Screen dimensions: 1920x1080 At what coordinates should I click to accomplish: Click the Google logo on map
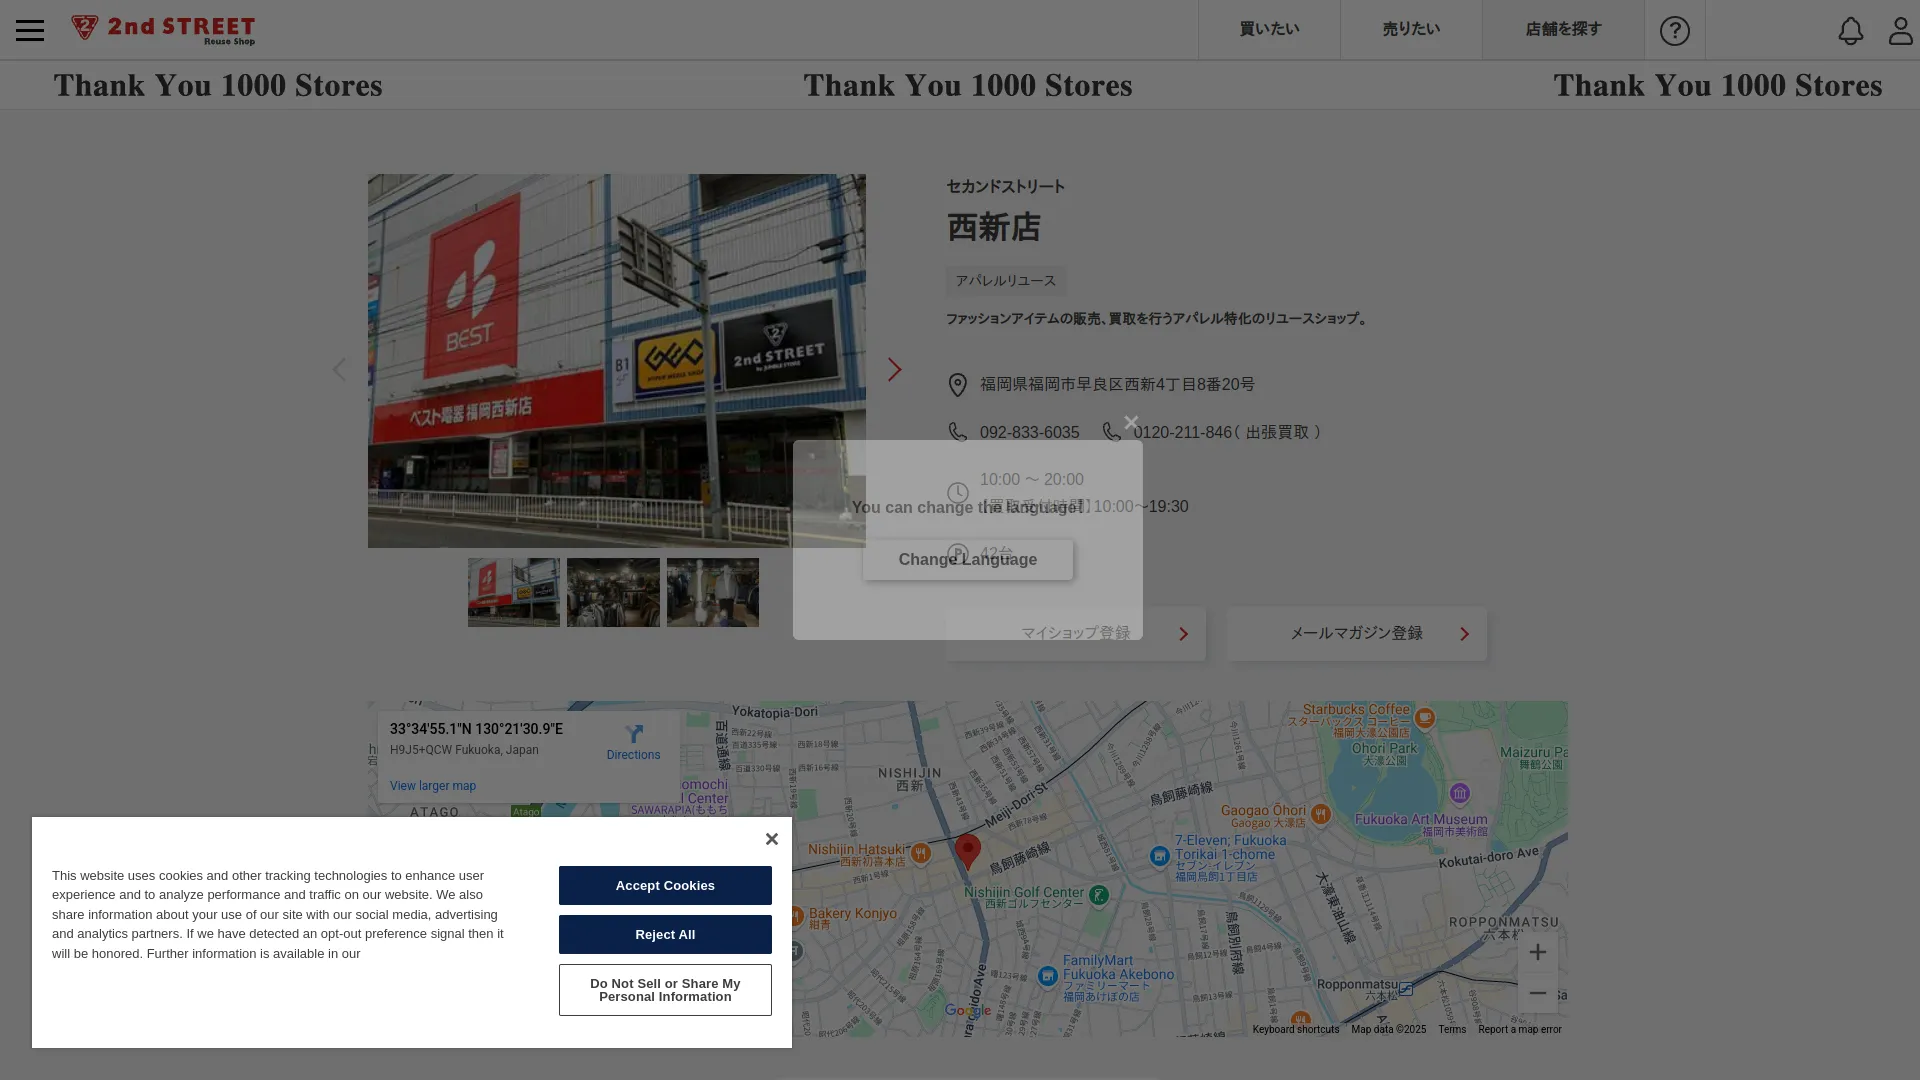[967, 1011]
